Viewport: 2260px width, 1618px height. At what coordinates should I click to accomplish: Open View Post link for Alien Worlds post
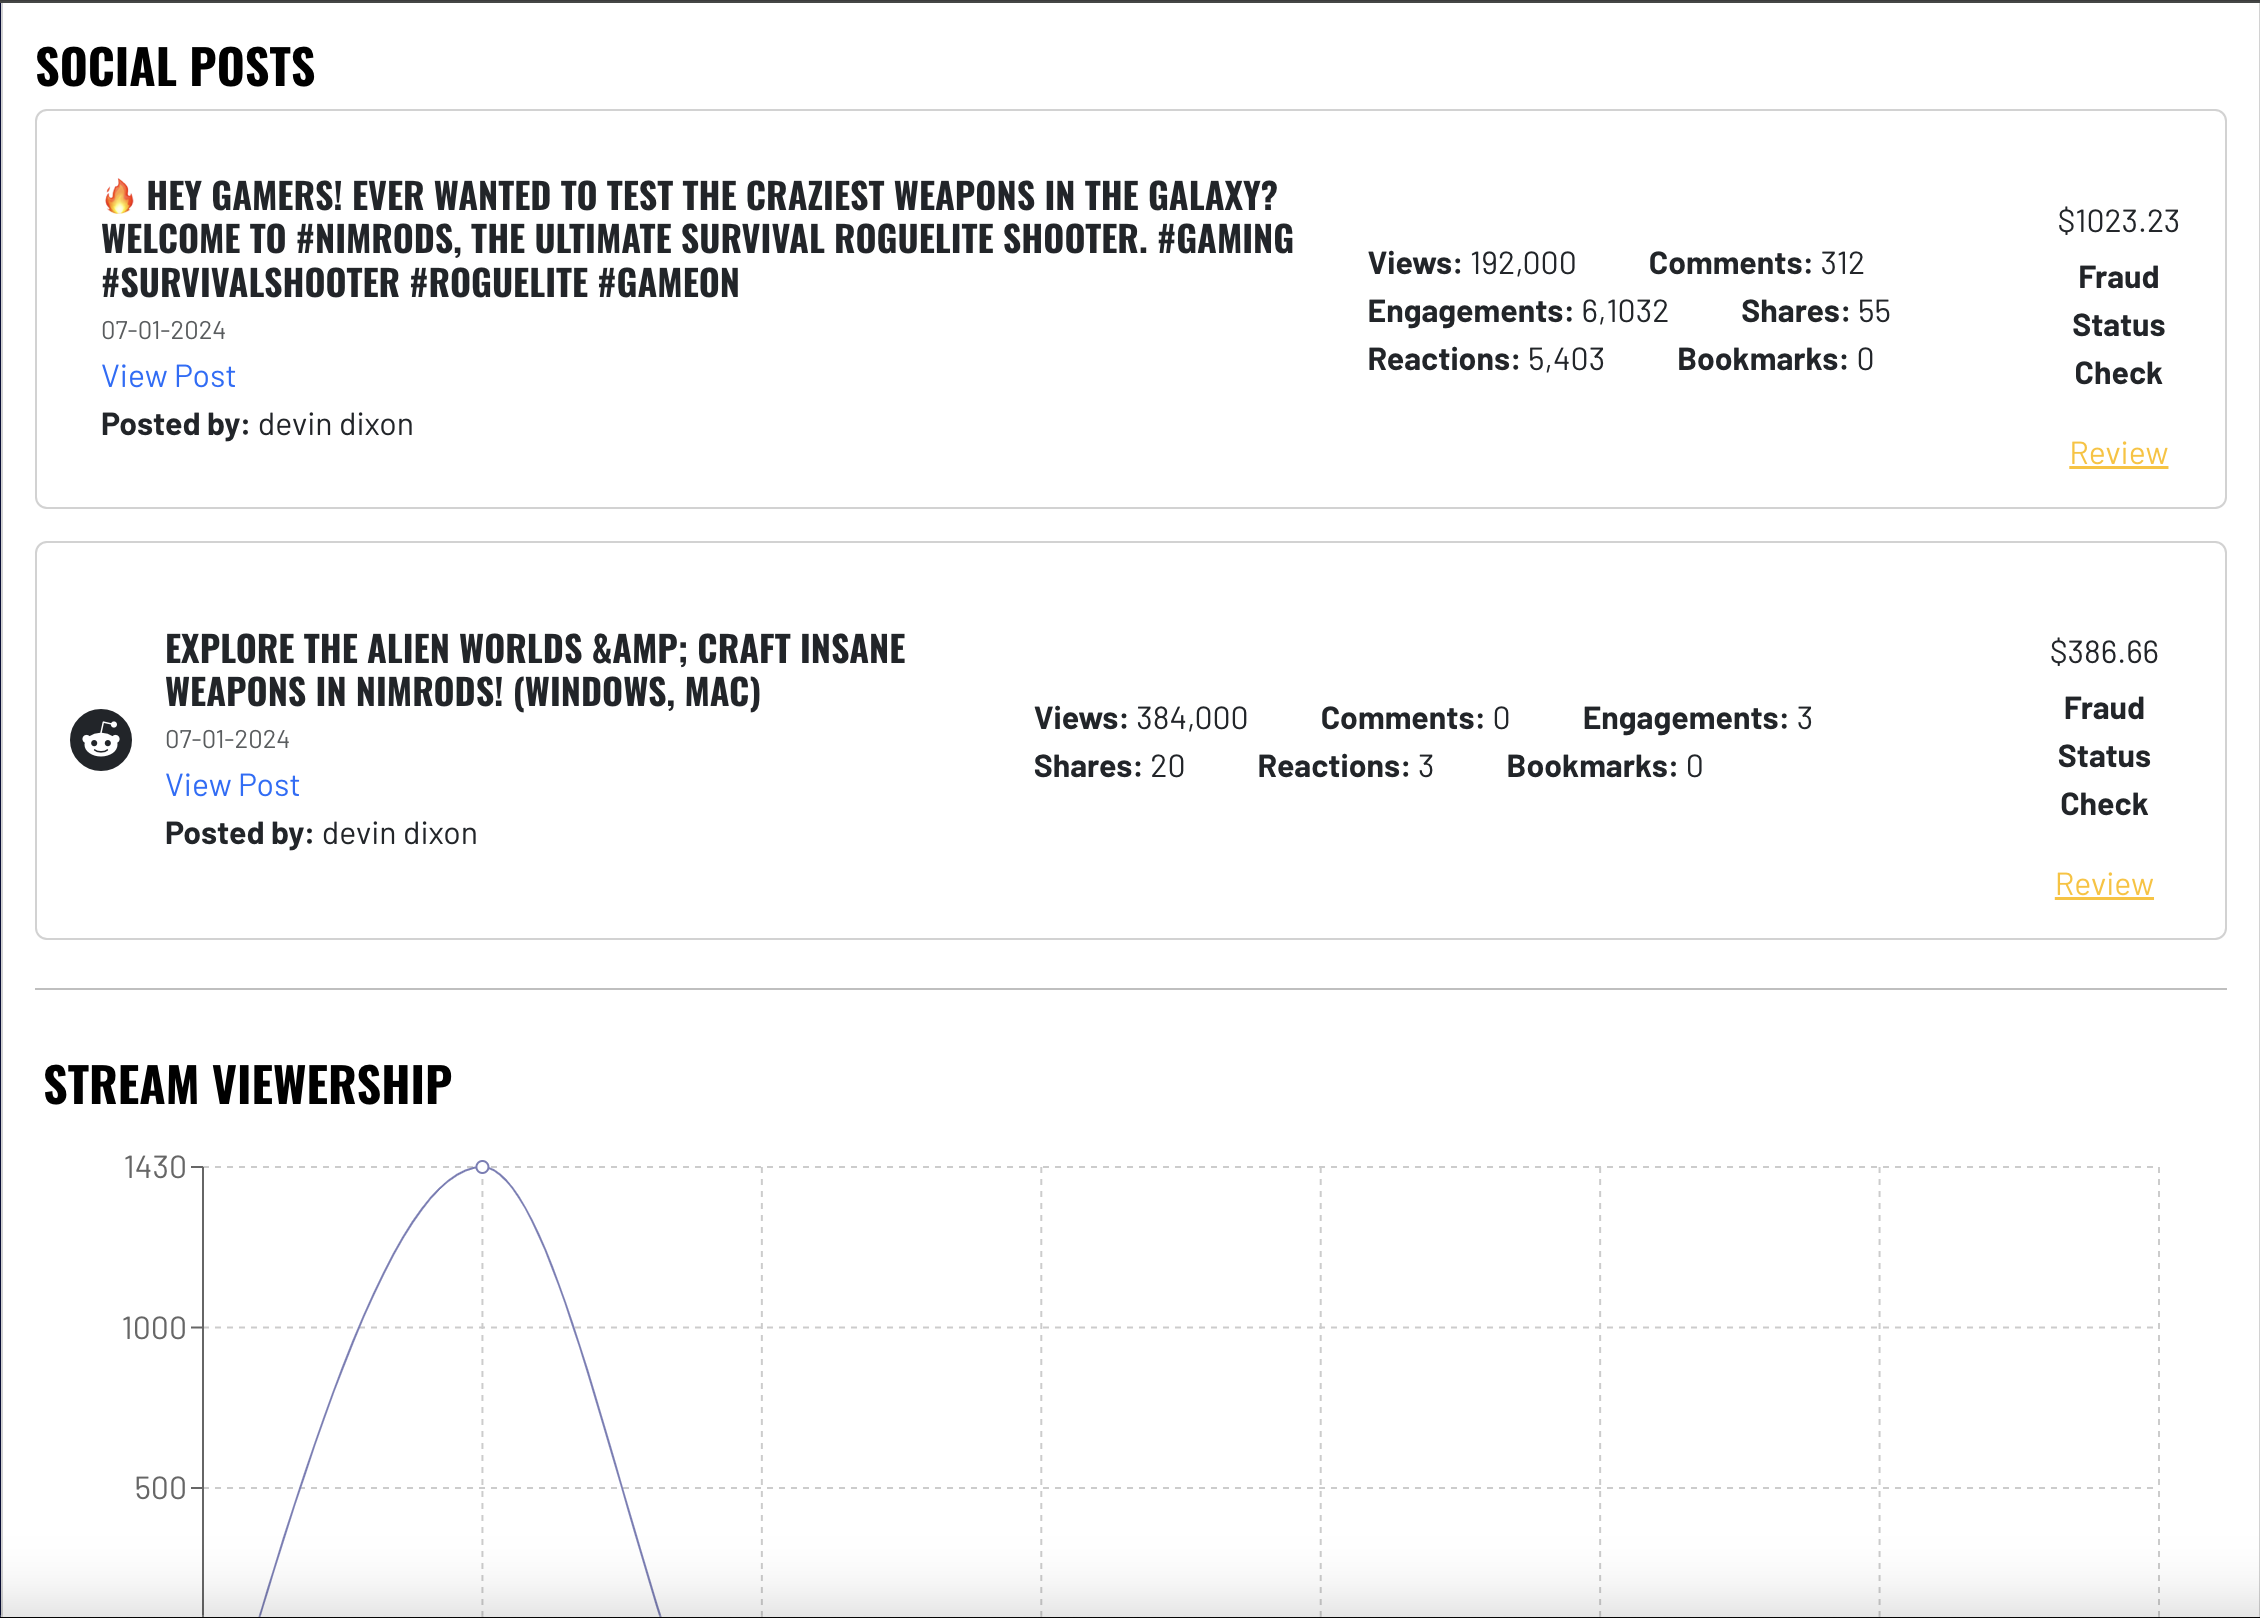(232, 785)
